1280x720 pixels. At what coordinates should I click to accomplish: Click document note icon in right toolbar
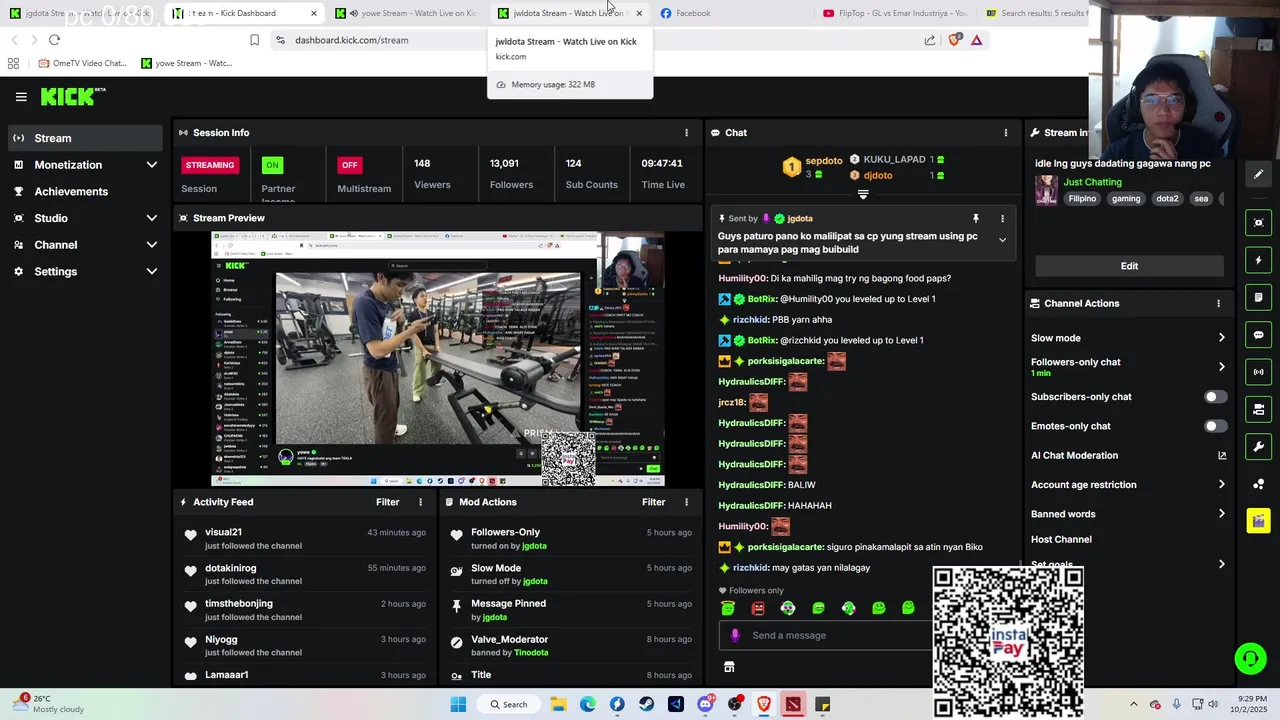(1259, 297)
